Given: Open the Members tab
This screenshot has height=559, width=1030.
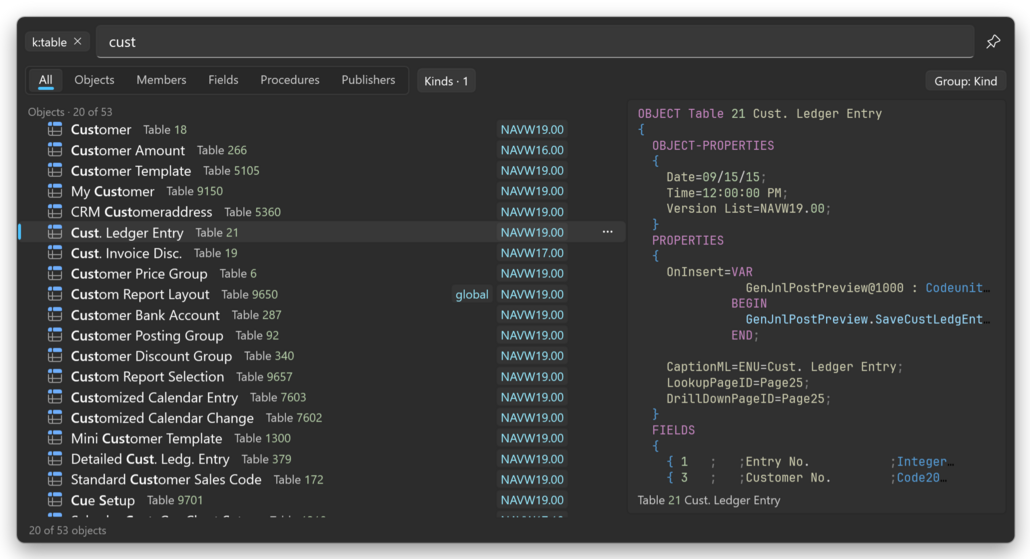Looking at the screenshot, I should pos(161,80).
